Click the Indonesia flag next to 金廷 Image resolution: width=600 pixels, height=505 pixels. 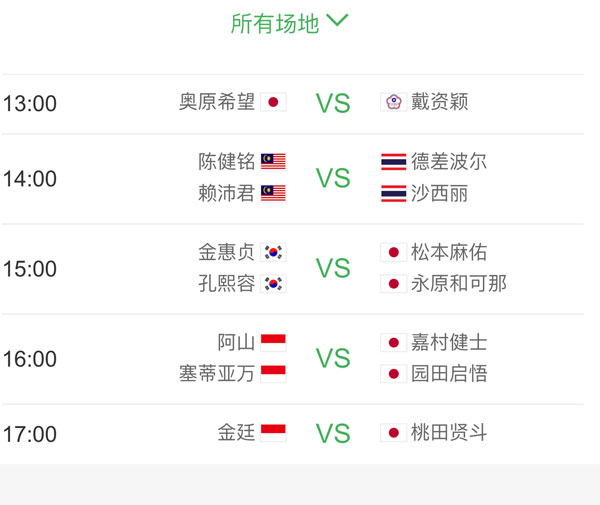(x=273, y=433)
